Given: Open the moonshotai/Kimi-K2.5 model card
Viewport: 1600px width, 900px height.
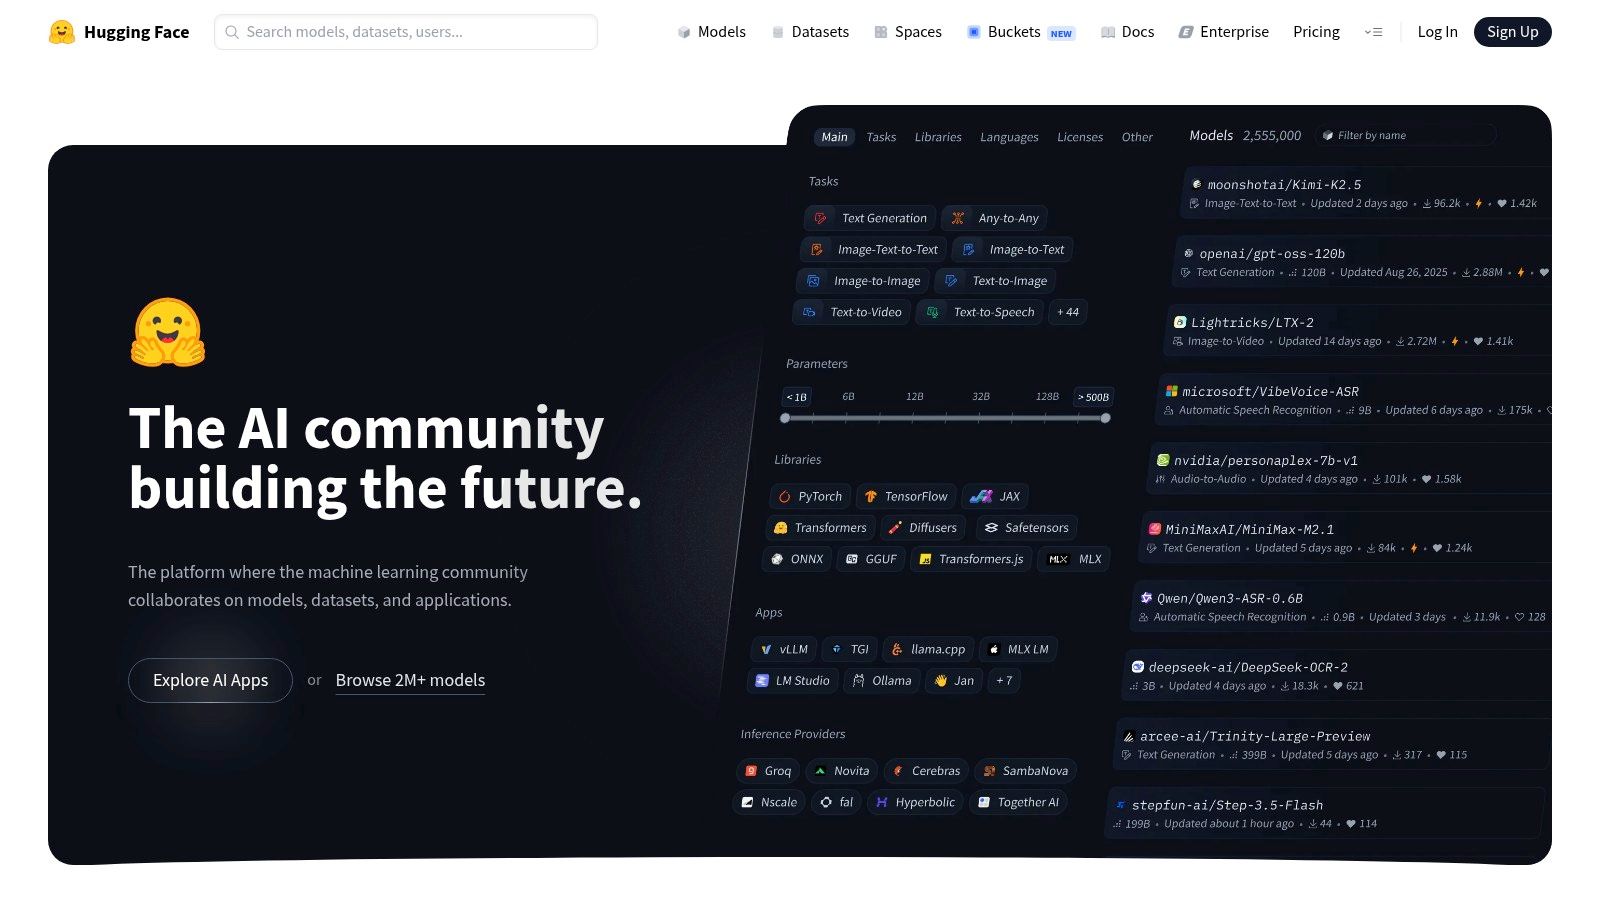Looking at the screenshot, I should point(1364,193).
